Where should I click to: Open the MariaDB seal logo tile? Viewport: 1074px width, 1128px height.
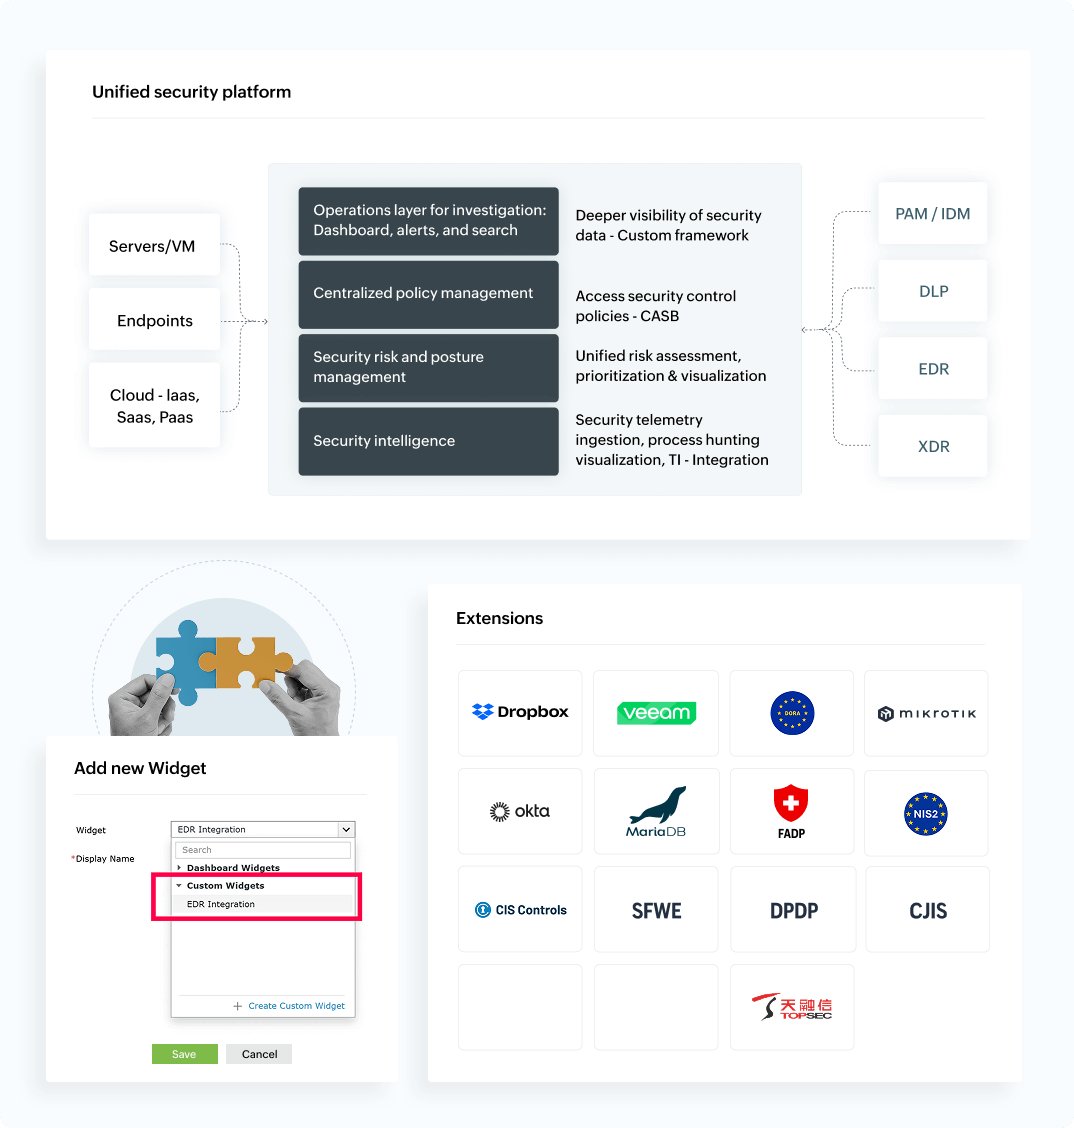coord(656,811)
